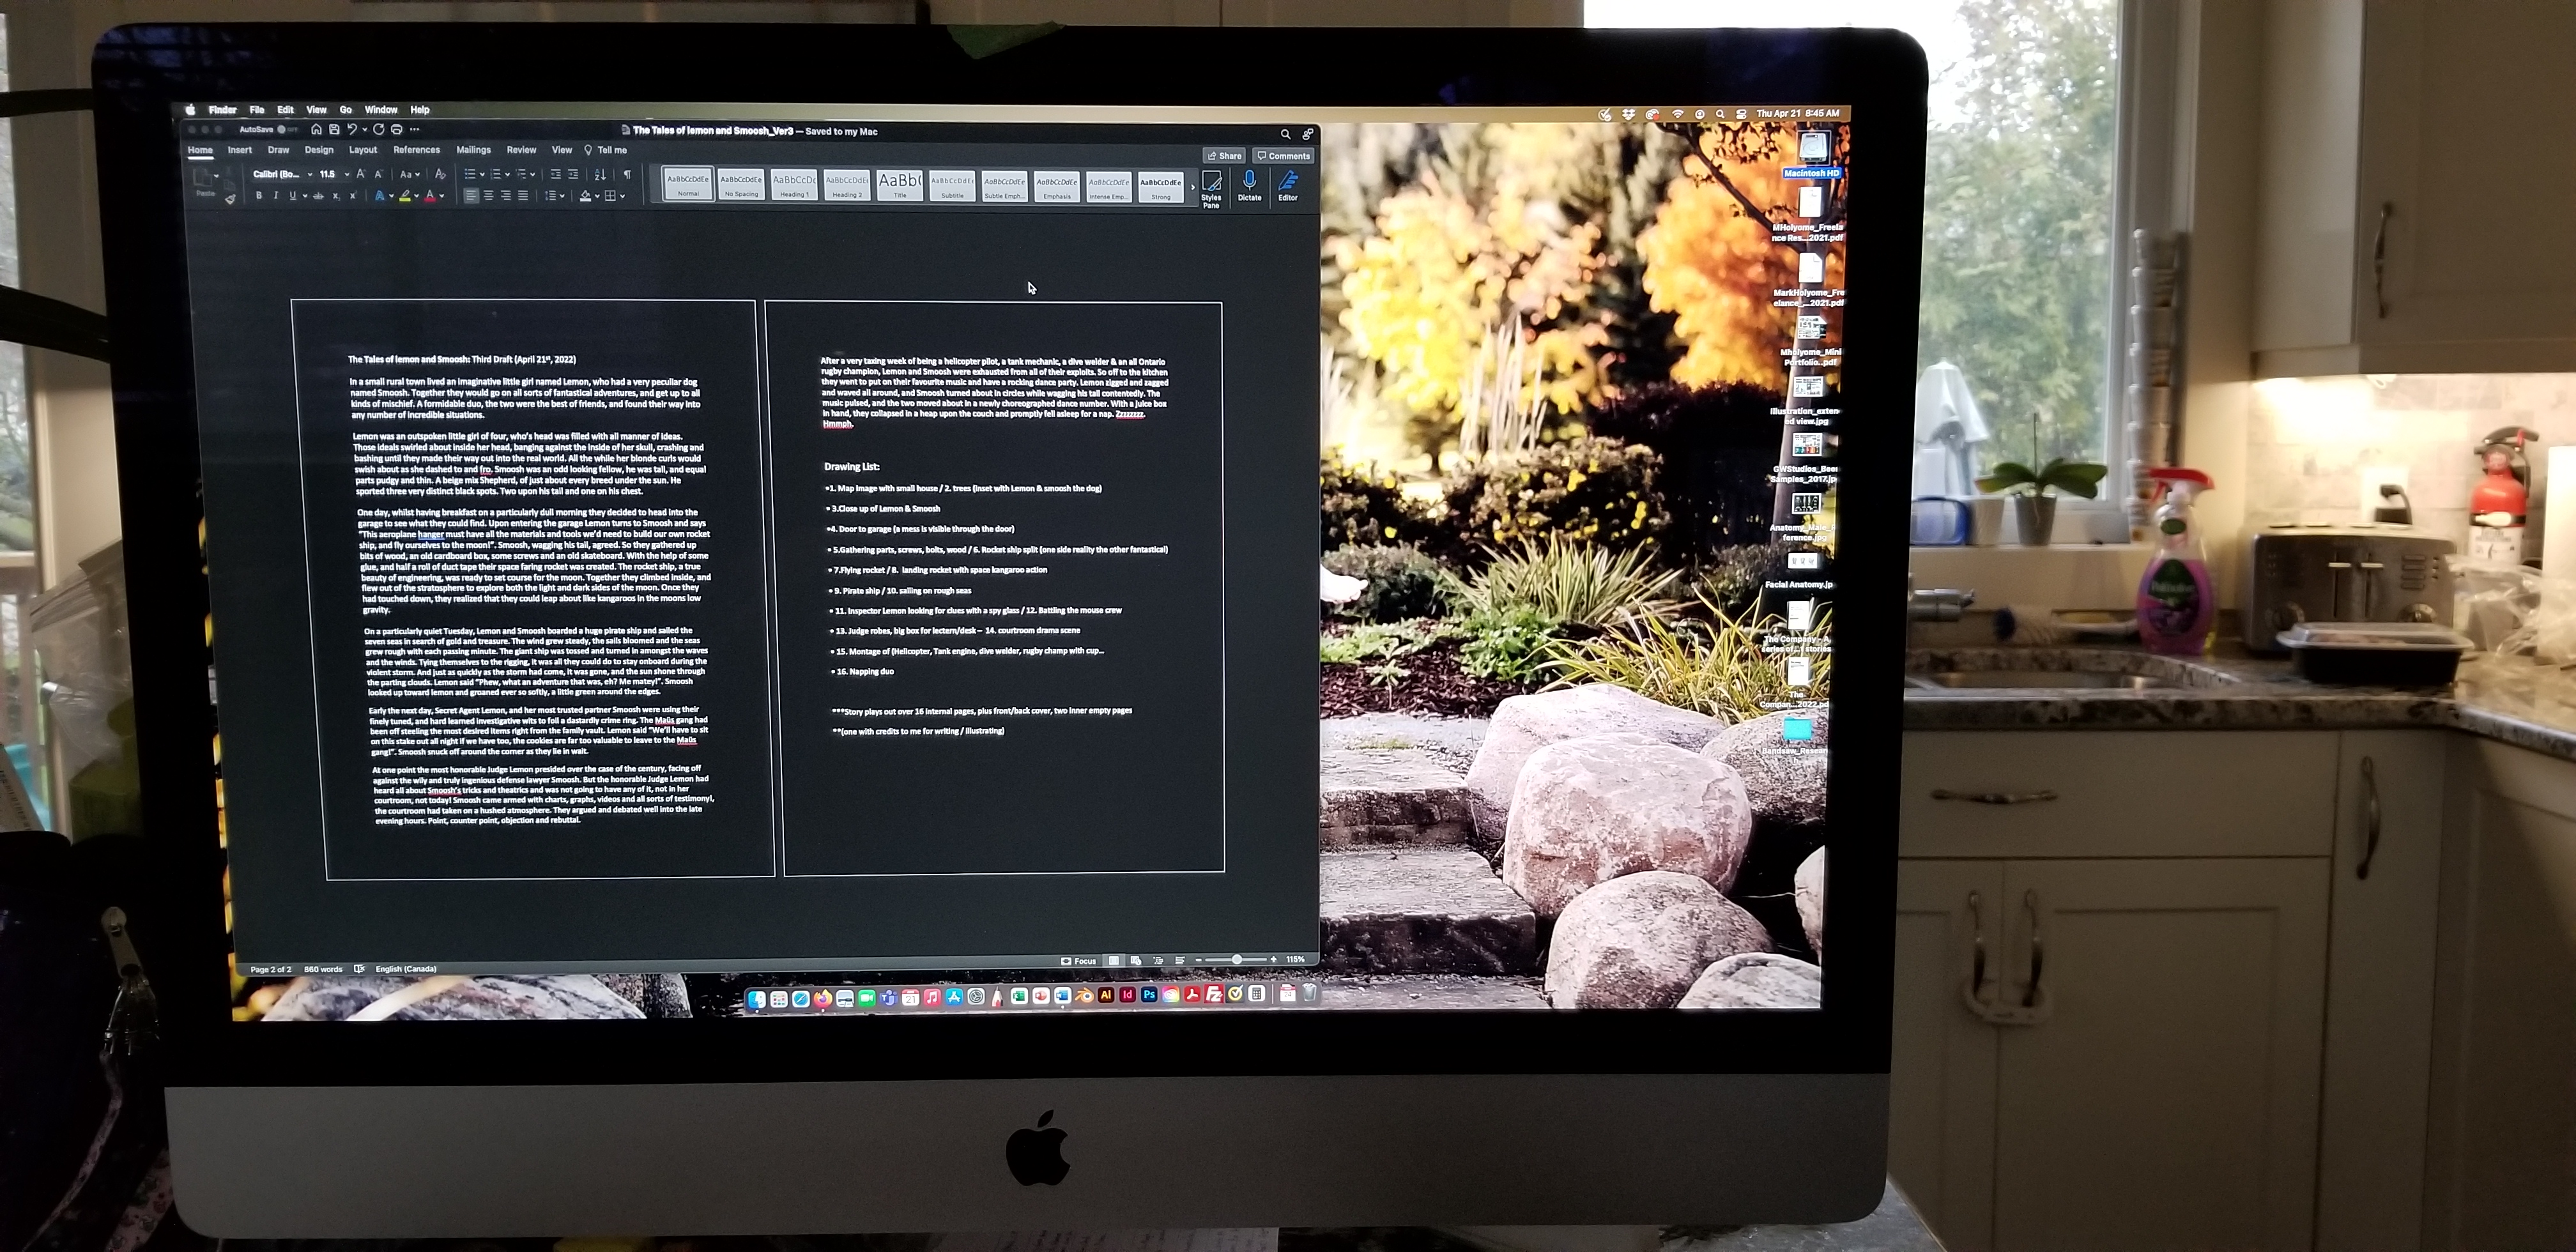2576x1252 pixels.
Task: Click the Clear Formatting icon
Action: point(440,175)
